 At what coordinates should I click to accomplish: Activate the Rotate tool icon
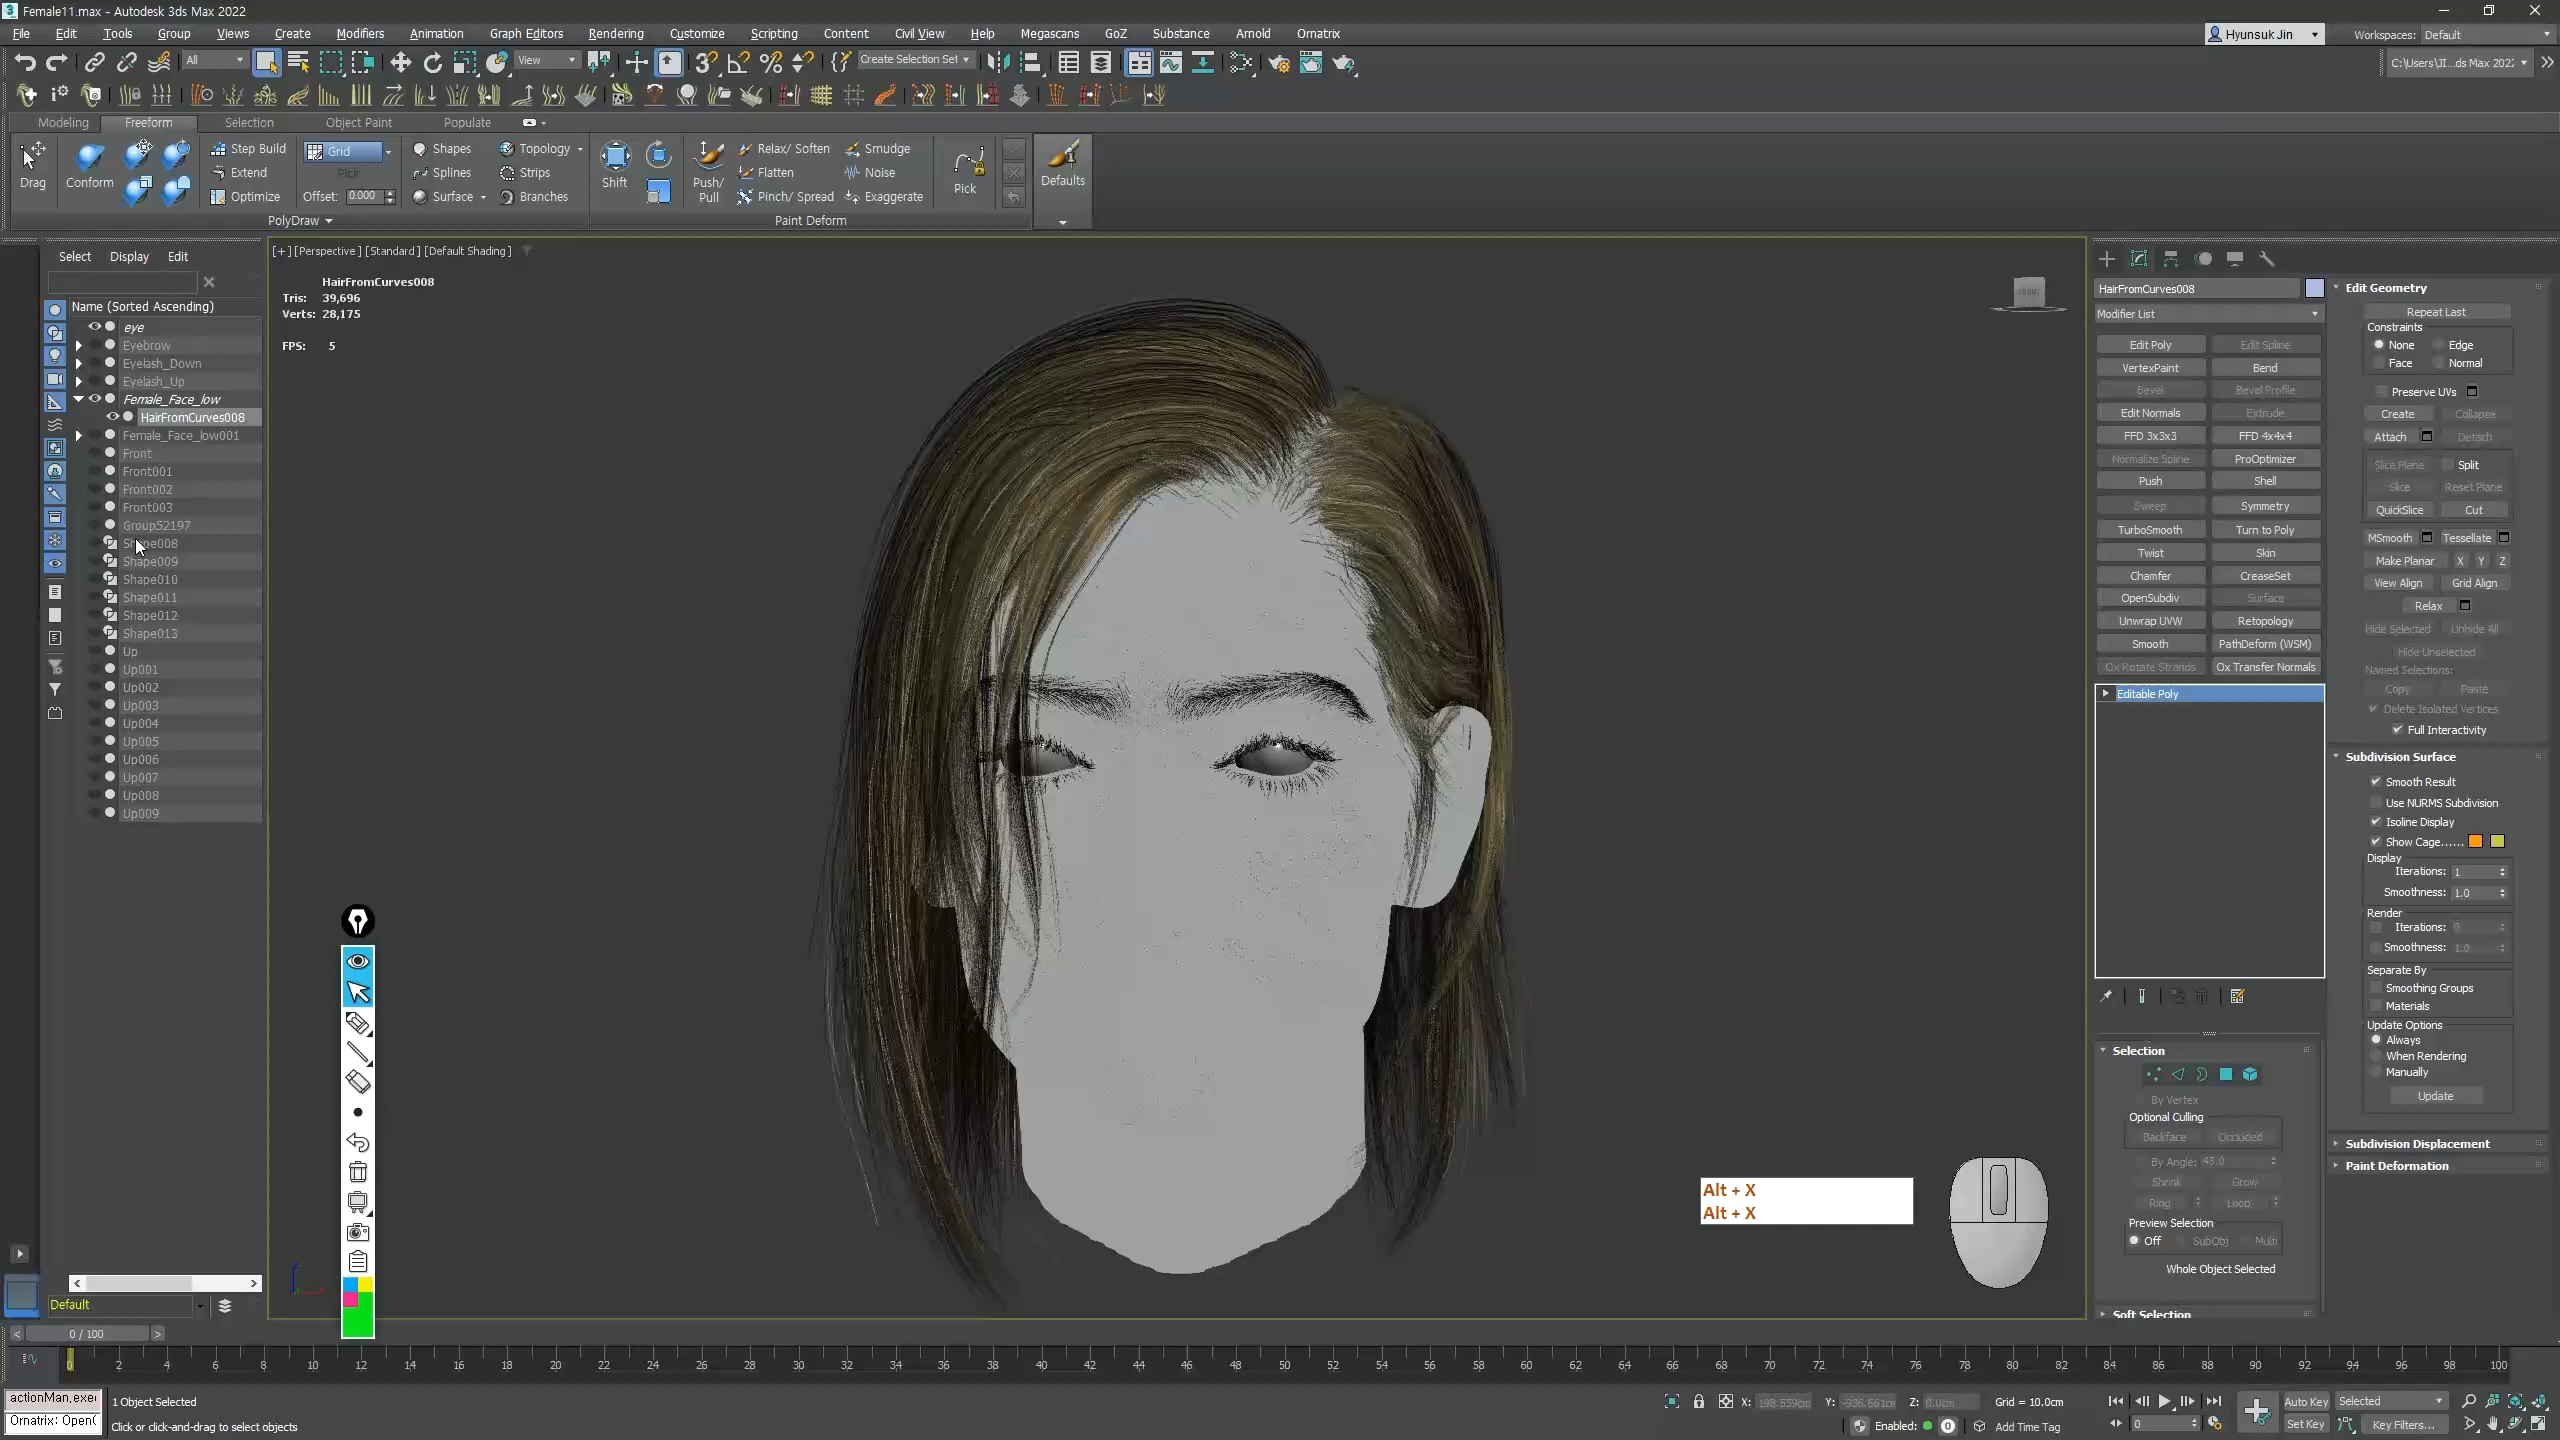432,63
